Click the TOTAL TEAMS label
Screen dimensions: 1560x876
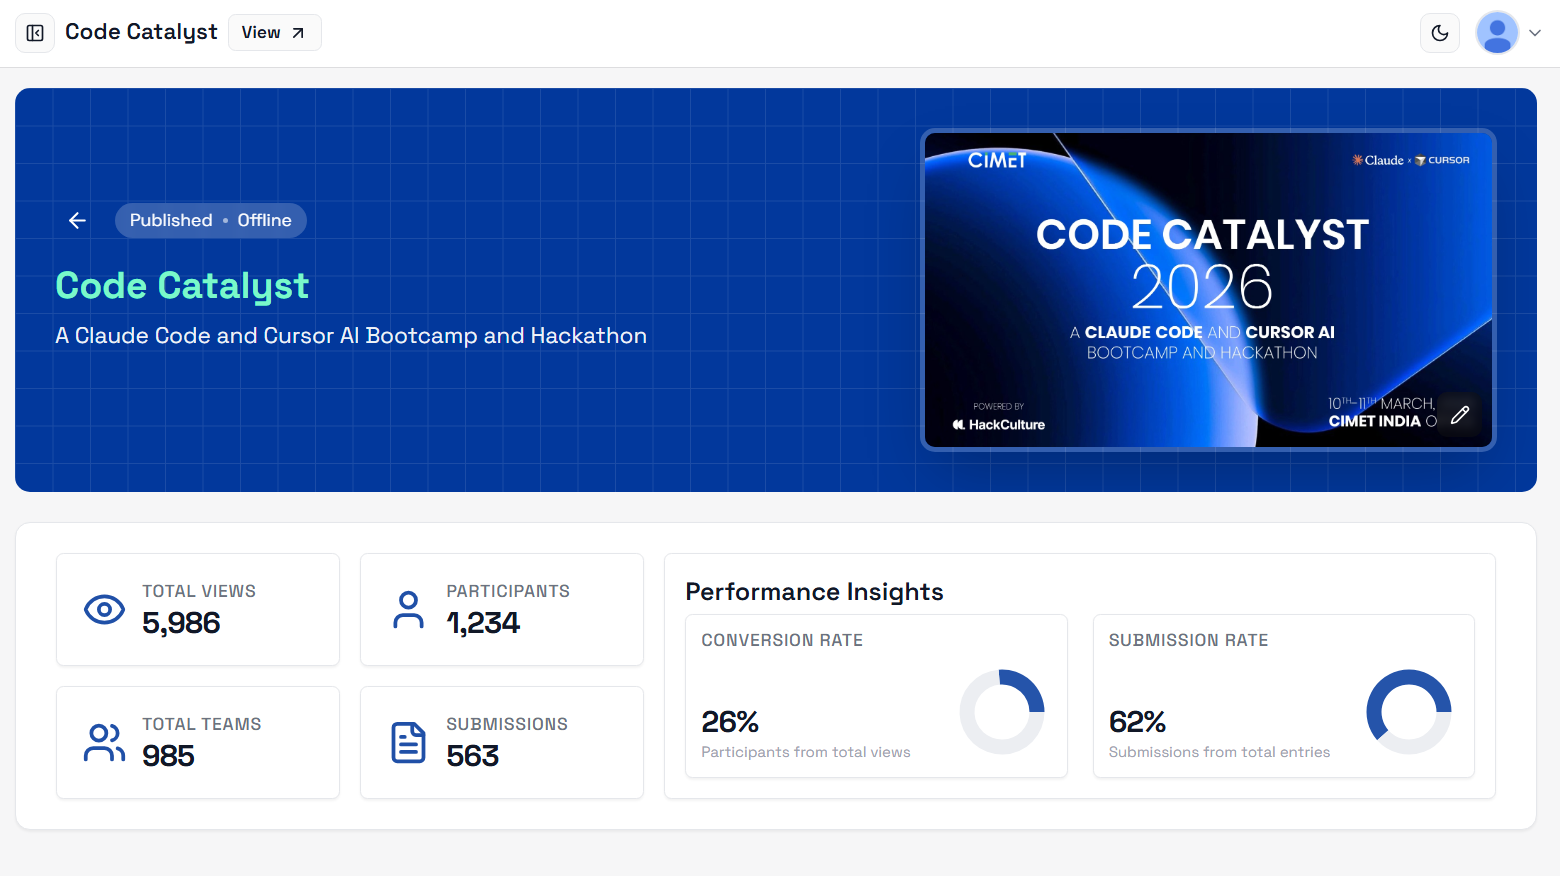tap(202, 724)
